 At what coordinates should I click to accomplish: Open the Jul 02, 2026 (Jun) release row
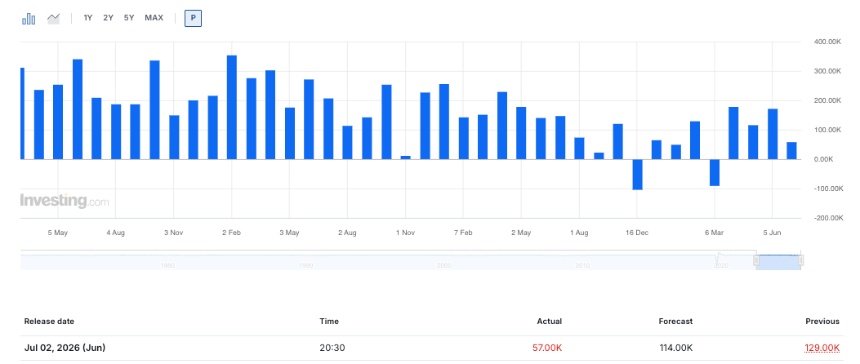(x=430, y=348)
